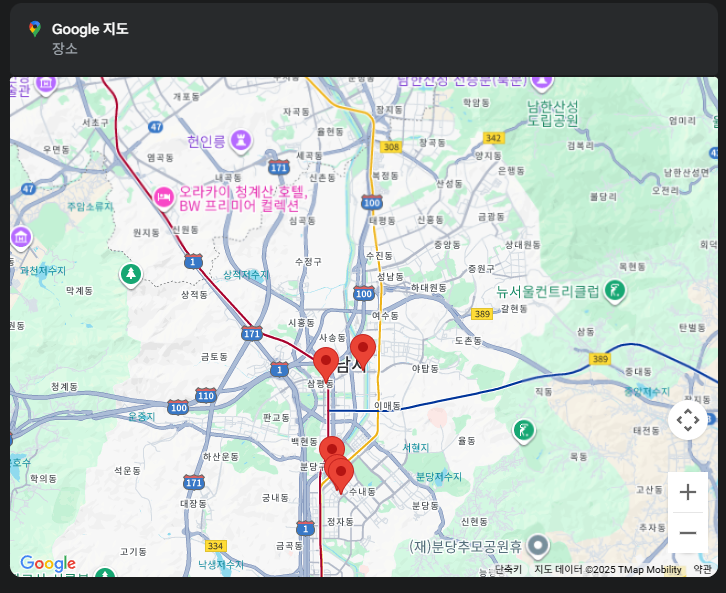Click the 남한산성면 label

(686, 172)
